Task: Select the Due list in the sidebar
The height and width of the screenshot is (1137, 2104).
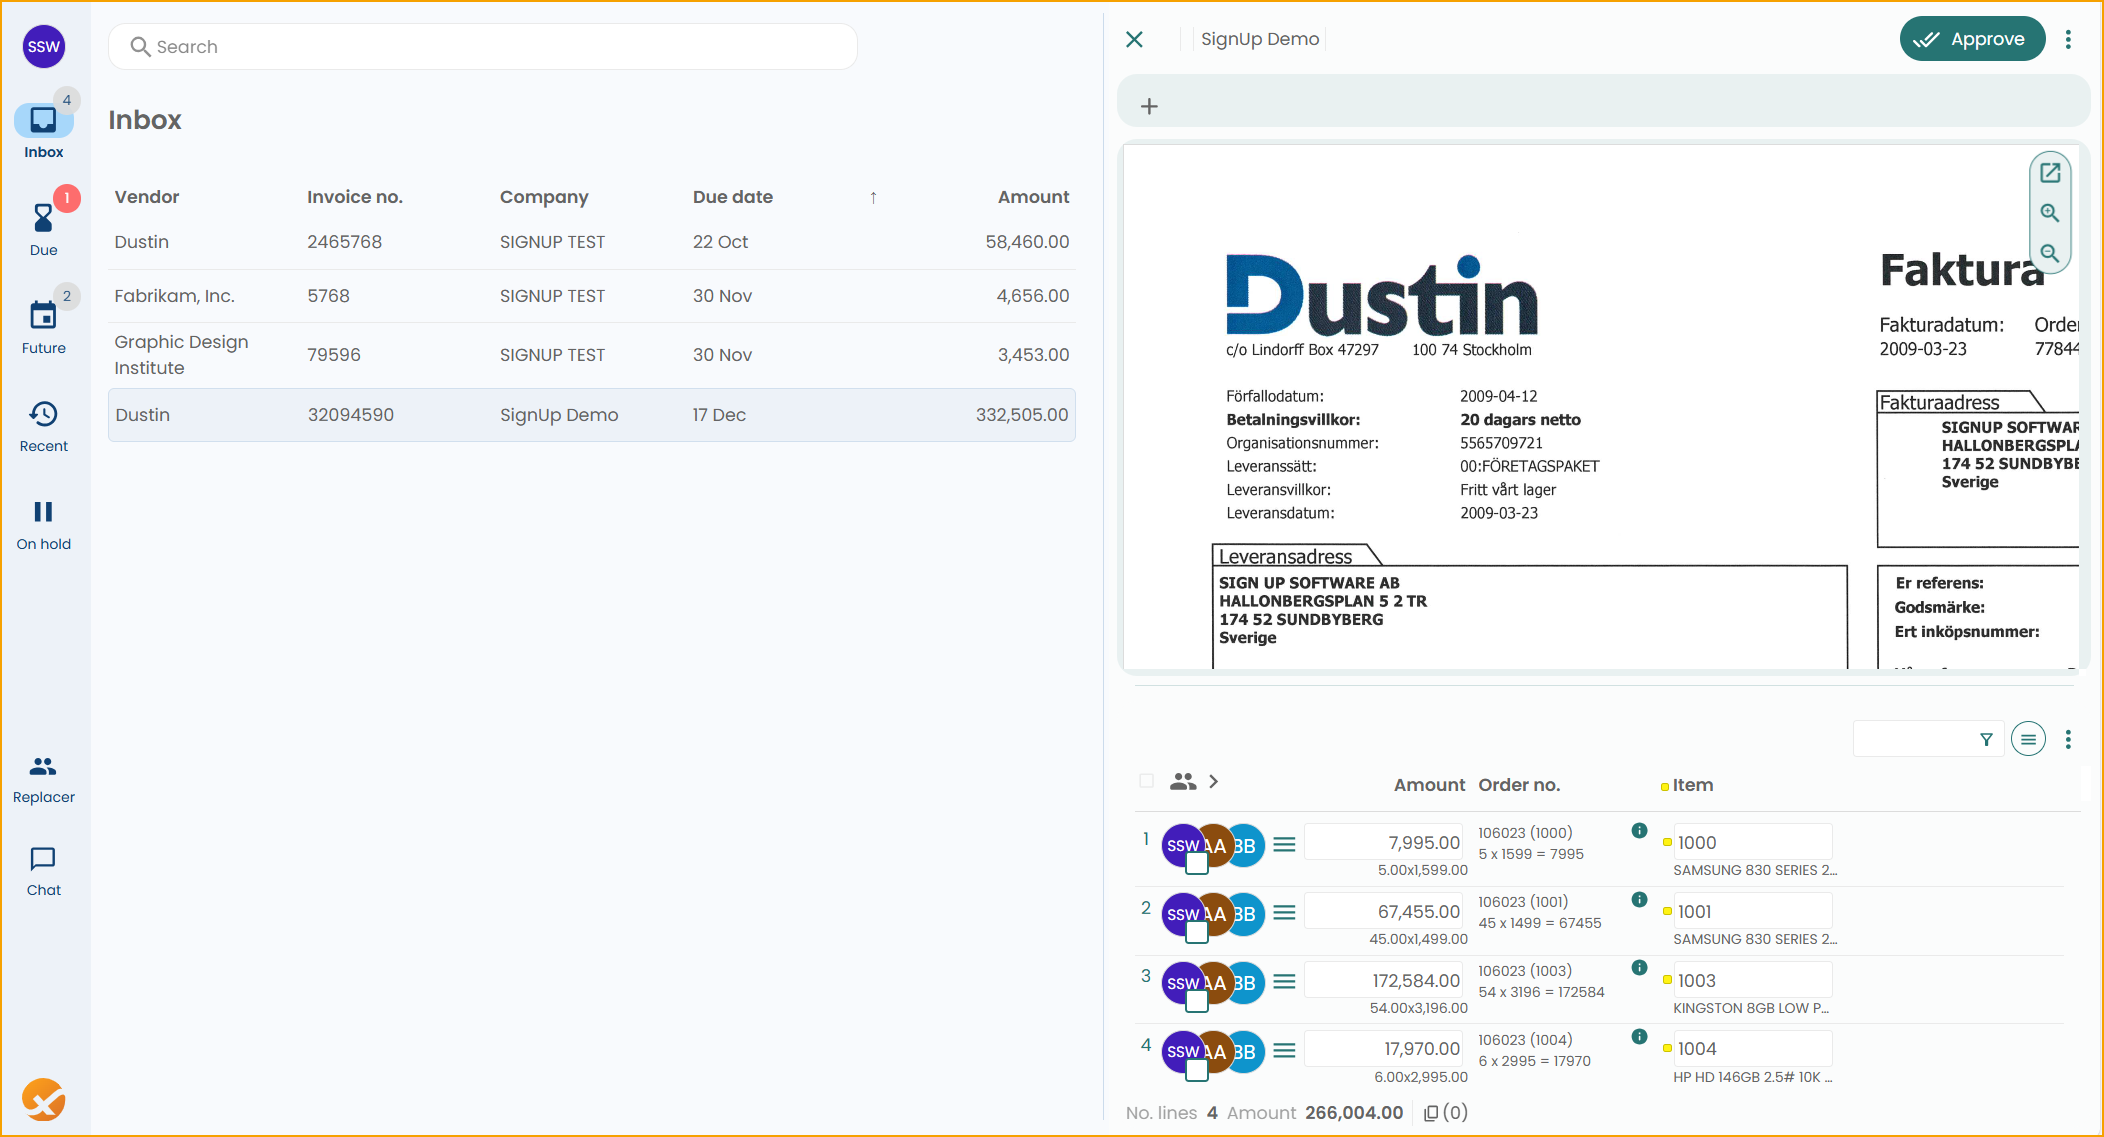Action: [43, 222]
